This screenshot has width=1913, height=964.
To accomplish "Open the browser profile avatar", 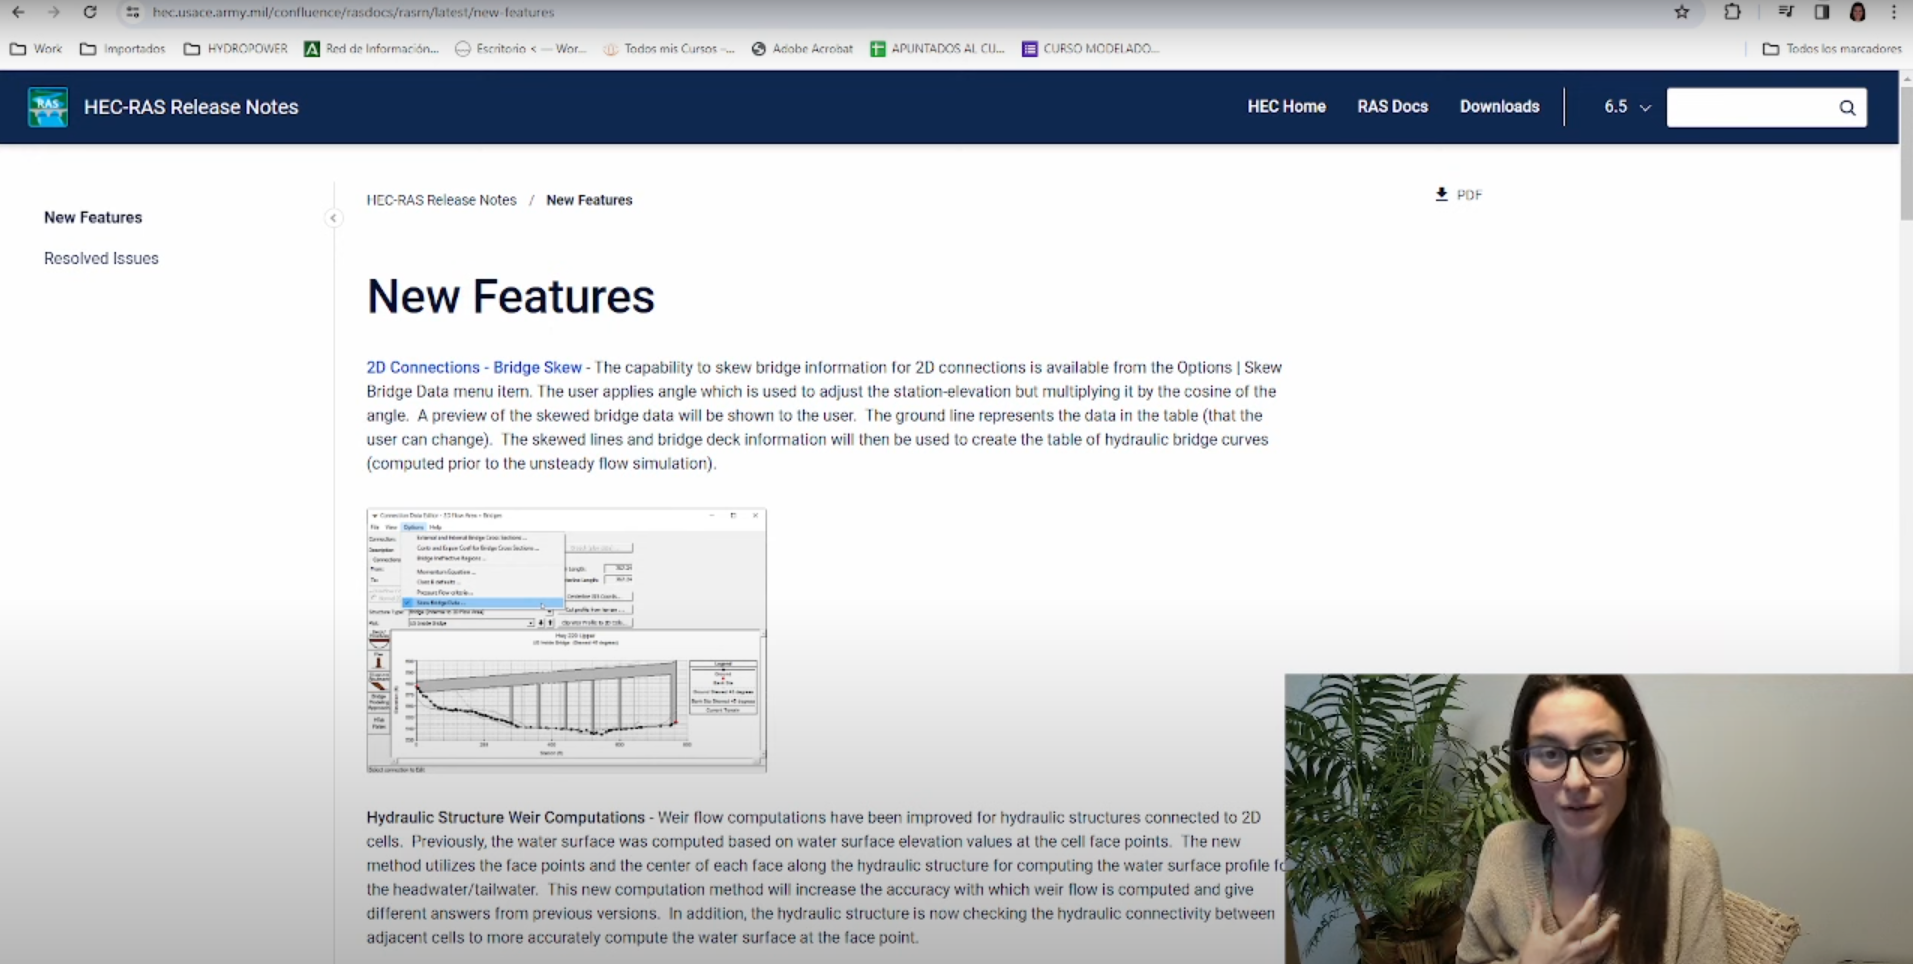I will click(x=1858, y=12).
